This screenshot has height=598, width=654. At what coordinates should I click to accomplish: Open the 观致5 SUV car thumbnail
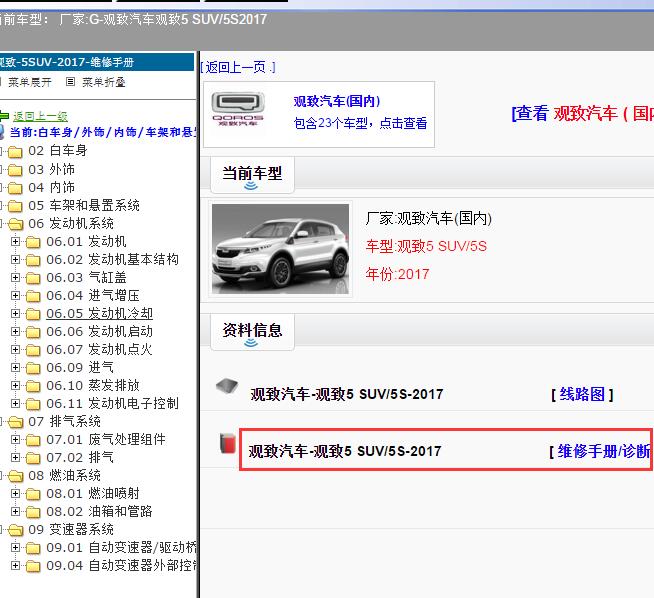(280, 249)
